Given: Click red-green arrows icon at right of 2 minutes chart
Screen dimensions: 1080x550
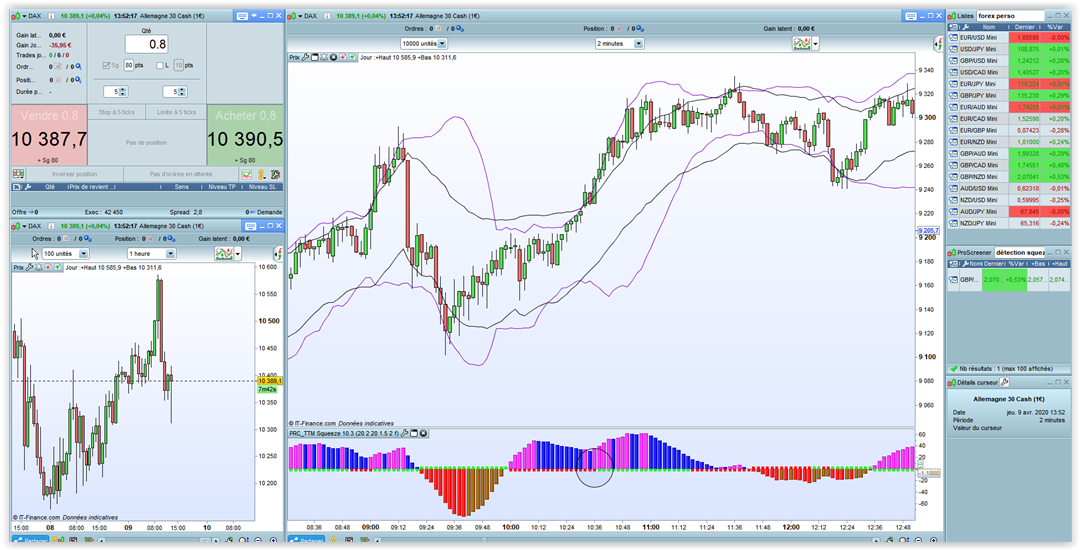Looking at the screenshot, I should click(x=937, y=44).
